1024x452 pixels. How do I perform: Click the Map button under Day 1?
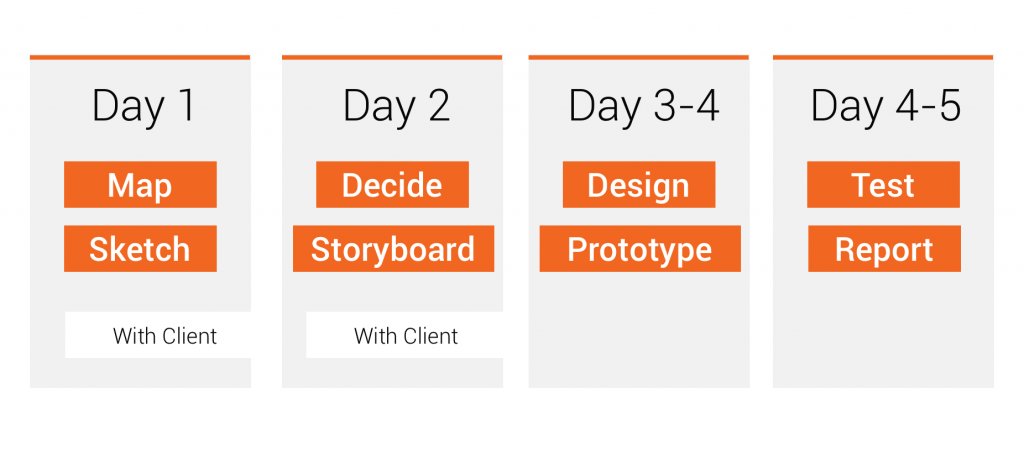pos(140,185)
